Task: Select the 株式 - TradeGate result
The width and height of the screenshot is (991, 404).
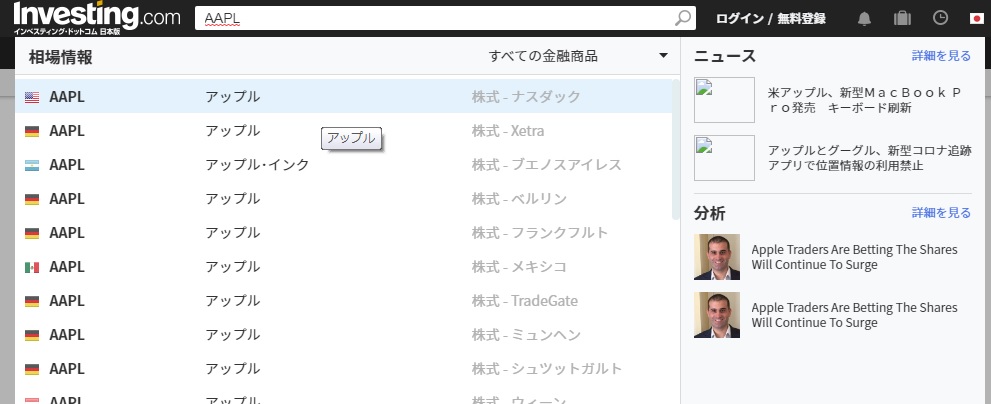Action: (343, 301)
